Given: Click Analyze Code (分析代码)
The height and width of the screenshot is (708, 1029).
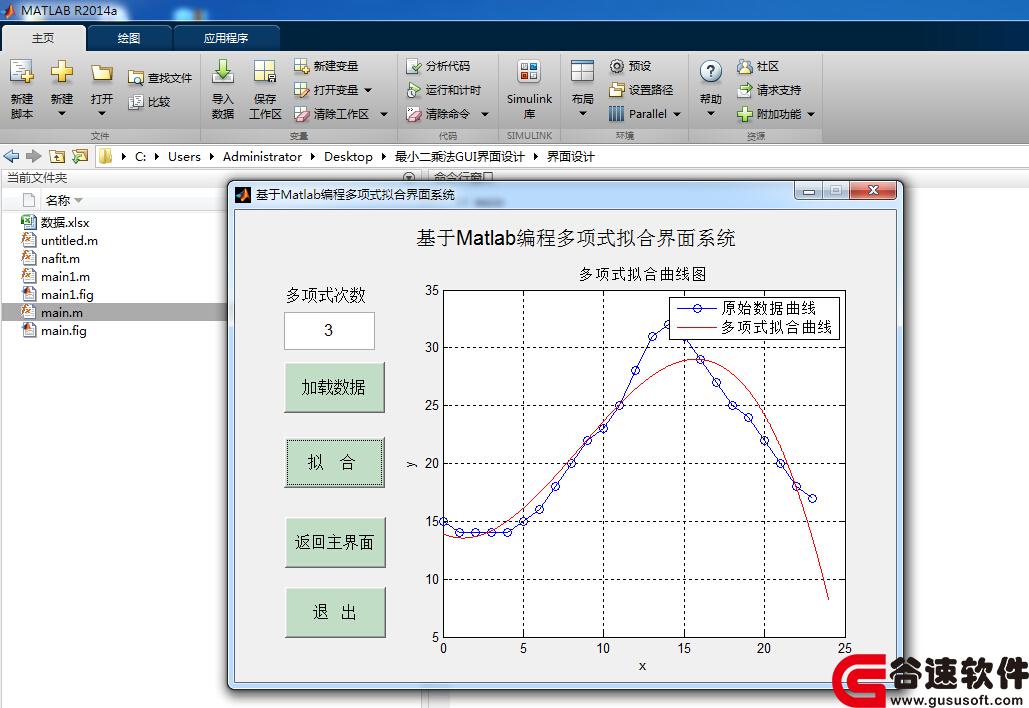Looking at the screenshot, I should coord(438,66).
